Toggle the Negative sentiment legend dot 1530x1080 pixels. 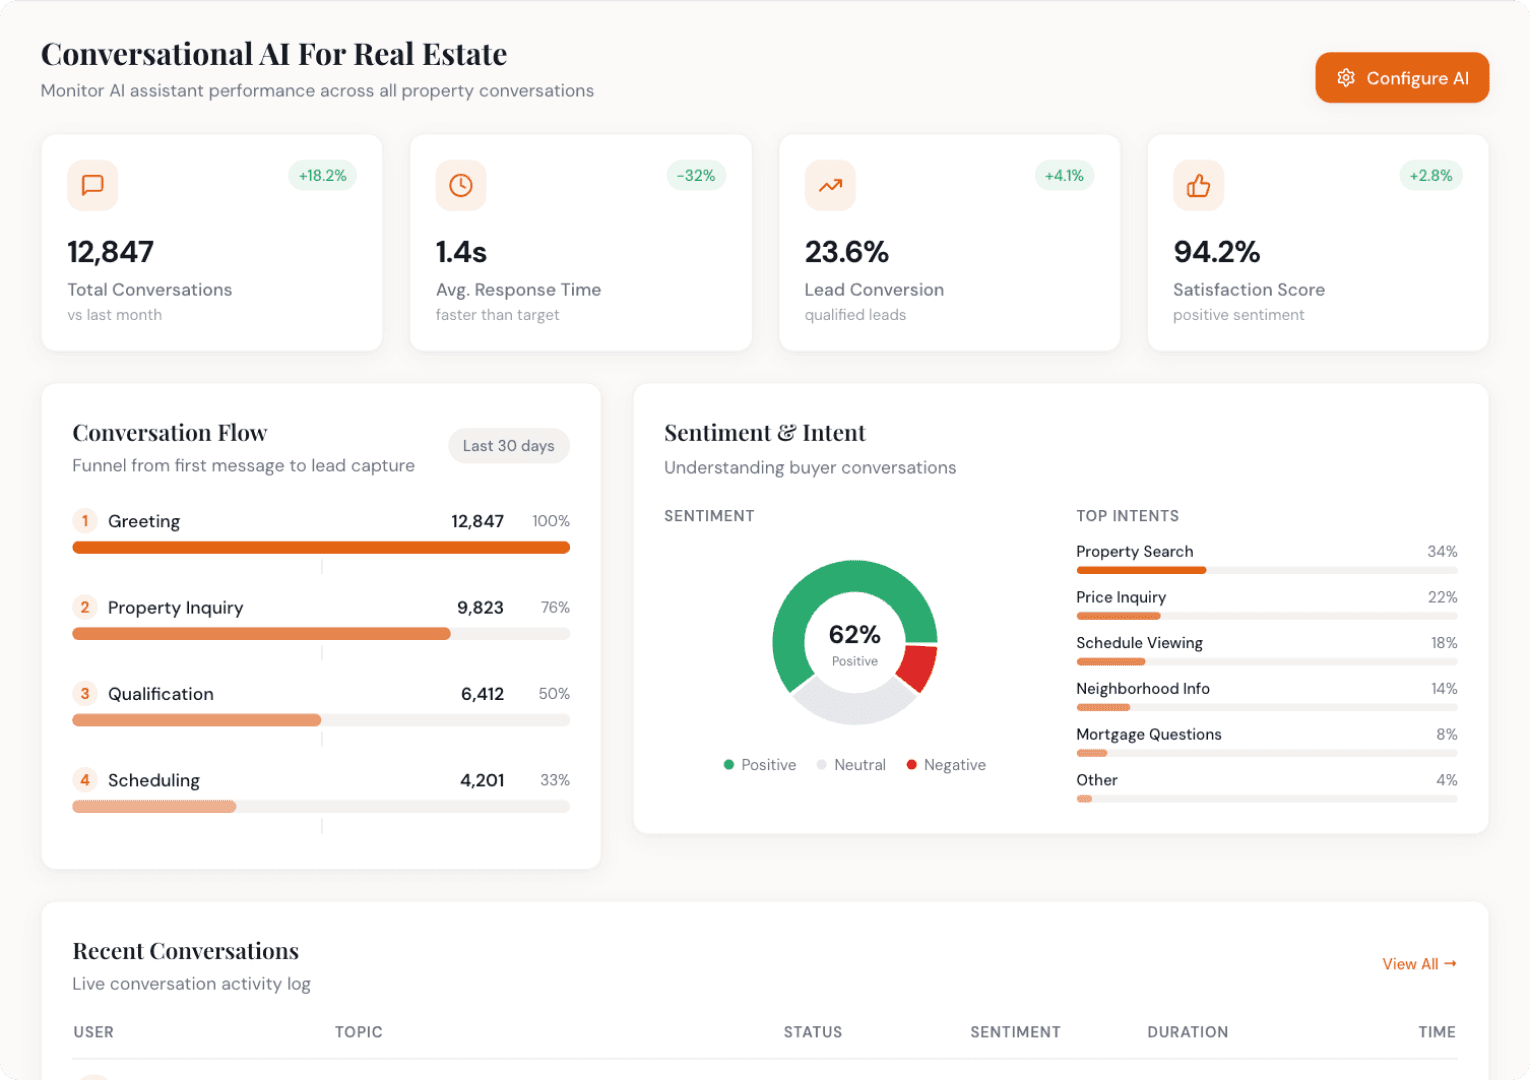tap(911, 764)
